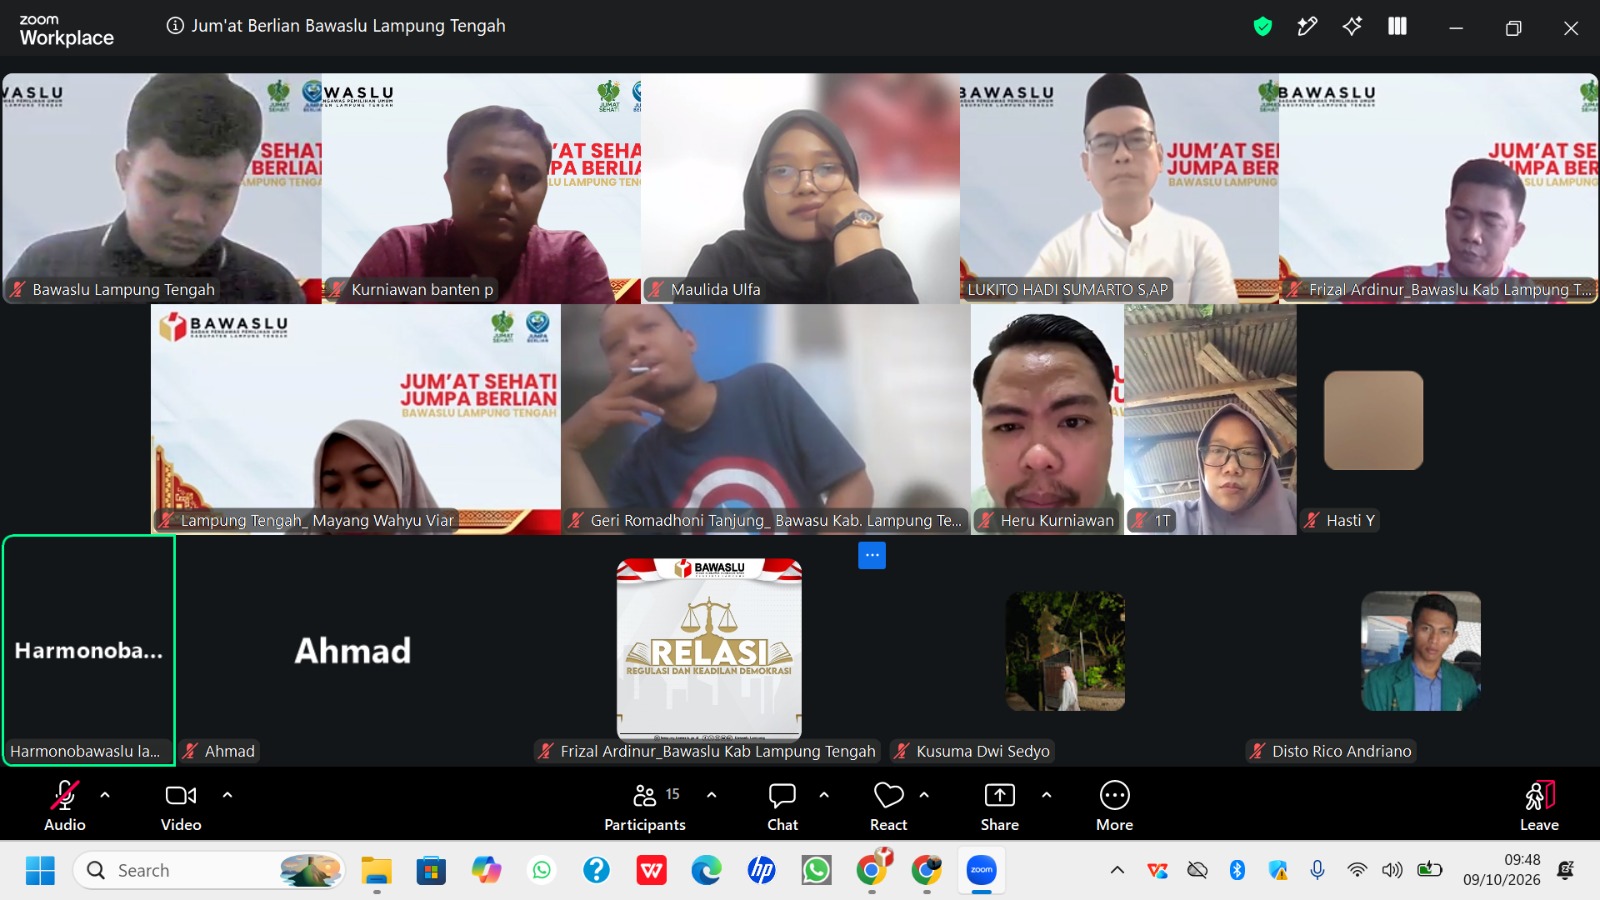The width and height of the screenshot is (1600, 900).
Task: Leave the Zoom meeting
Action: (1539, 806)
